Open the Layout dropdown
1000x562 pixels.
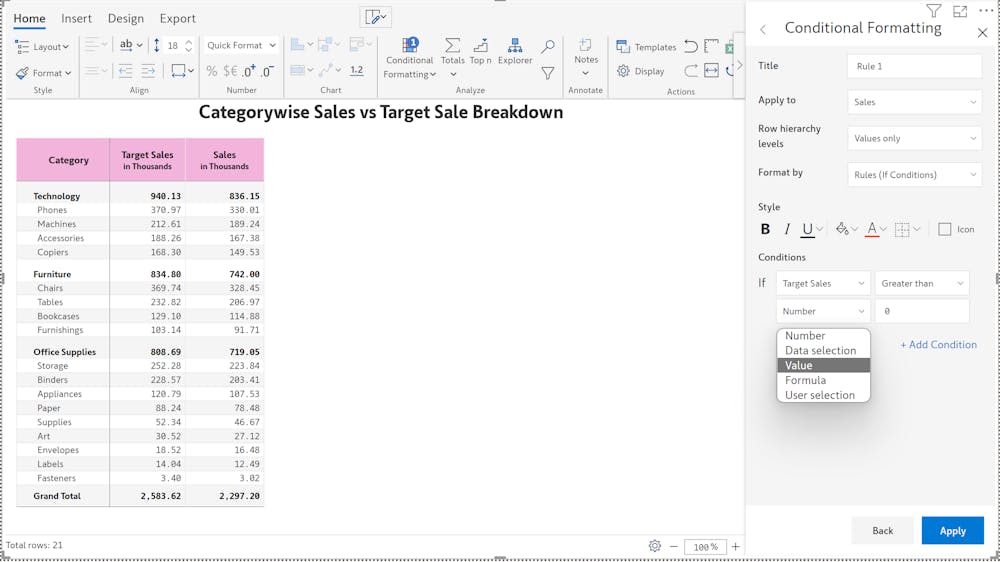click(42, 47)
